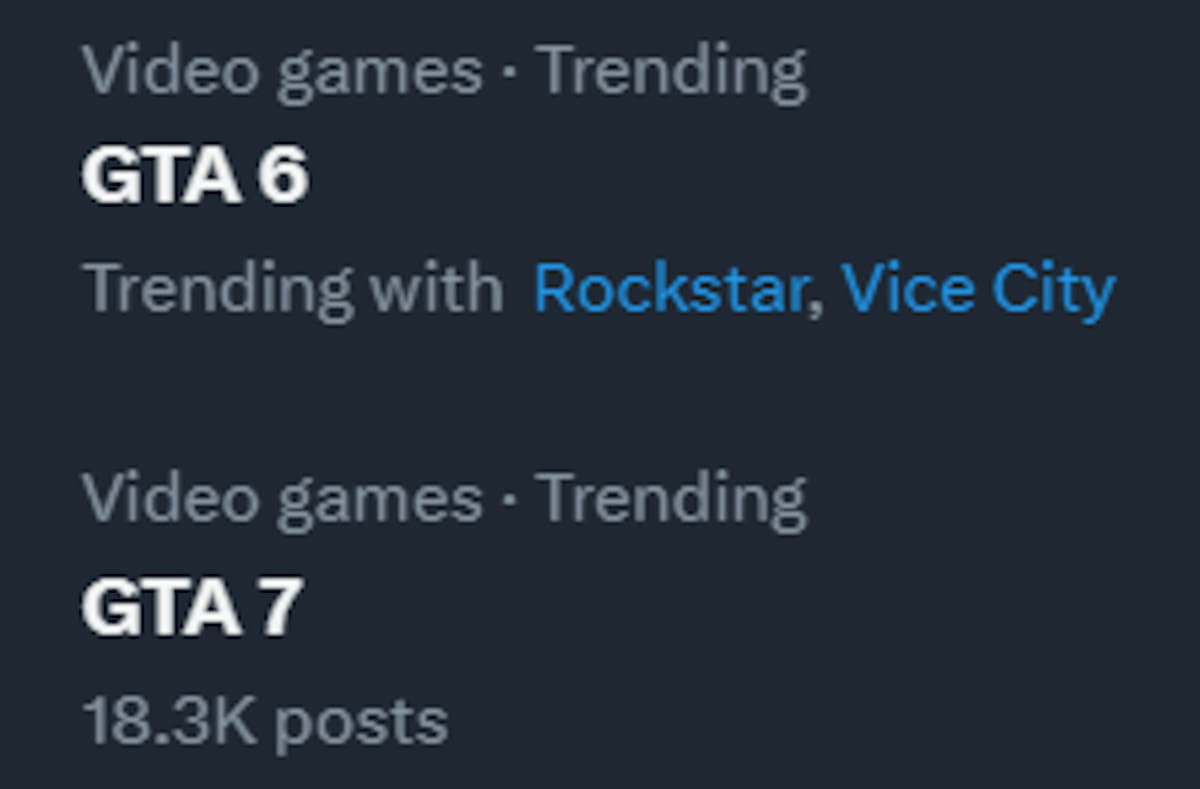Click "Video games" category above GTA 7

point(281,499)
